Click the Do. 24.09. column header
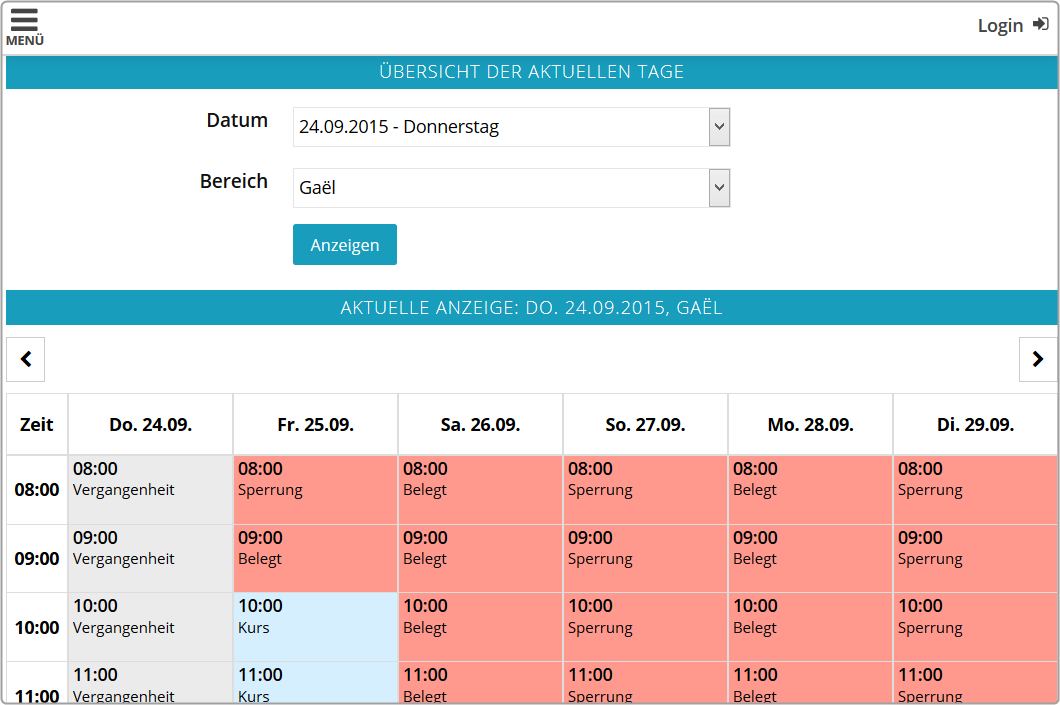 tap(150, 424)
